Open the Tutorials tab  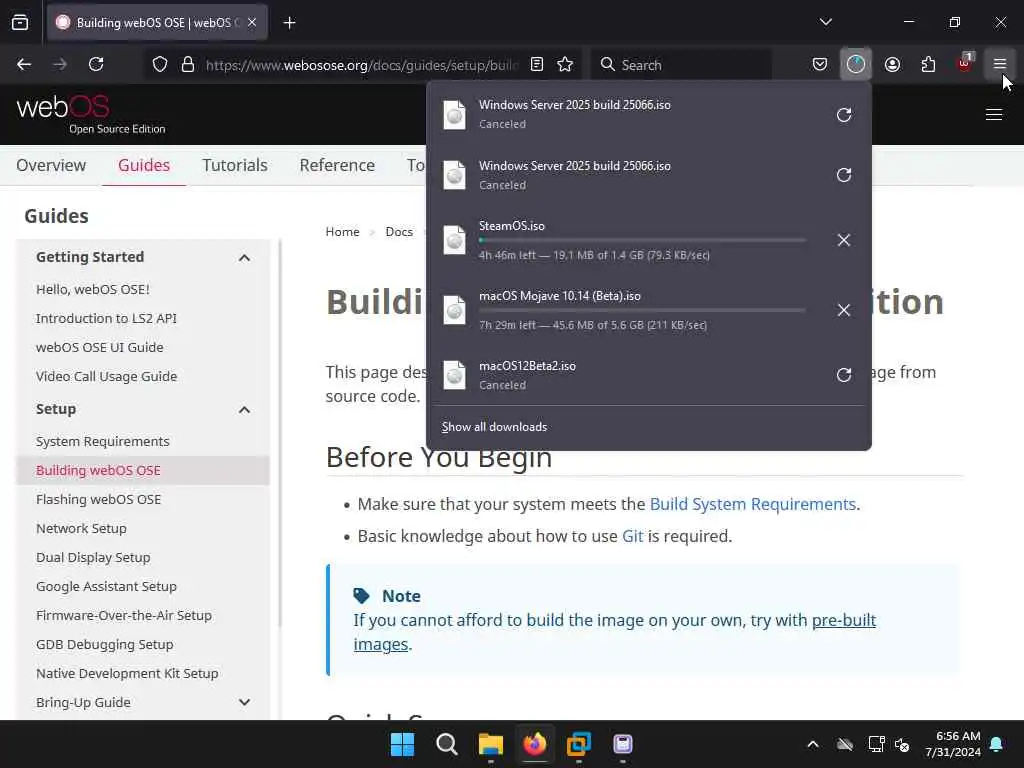click(x=234, y=165)
